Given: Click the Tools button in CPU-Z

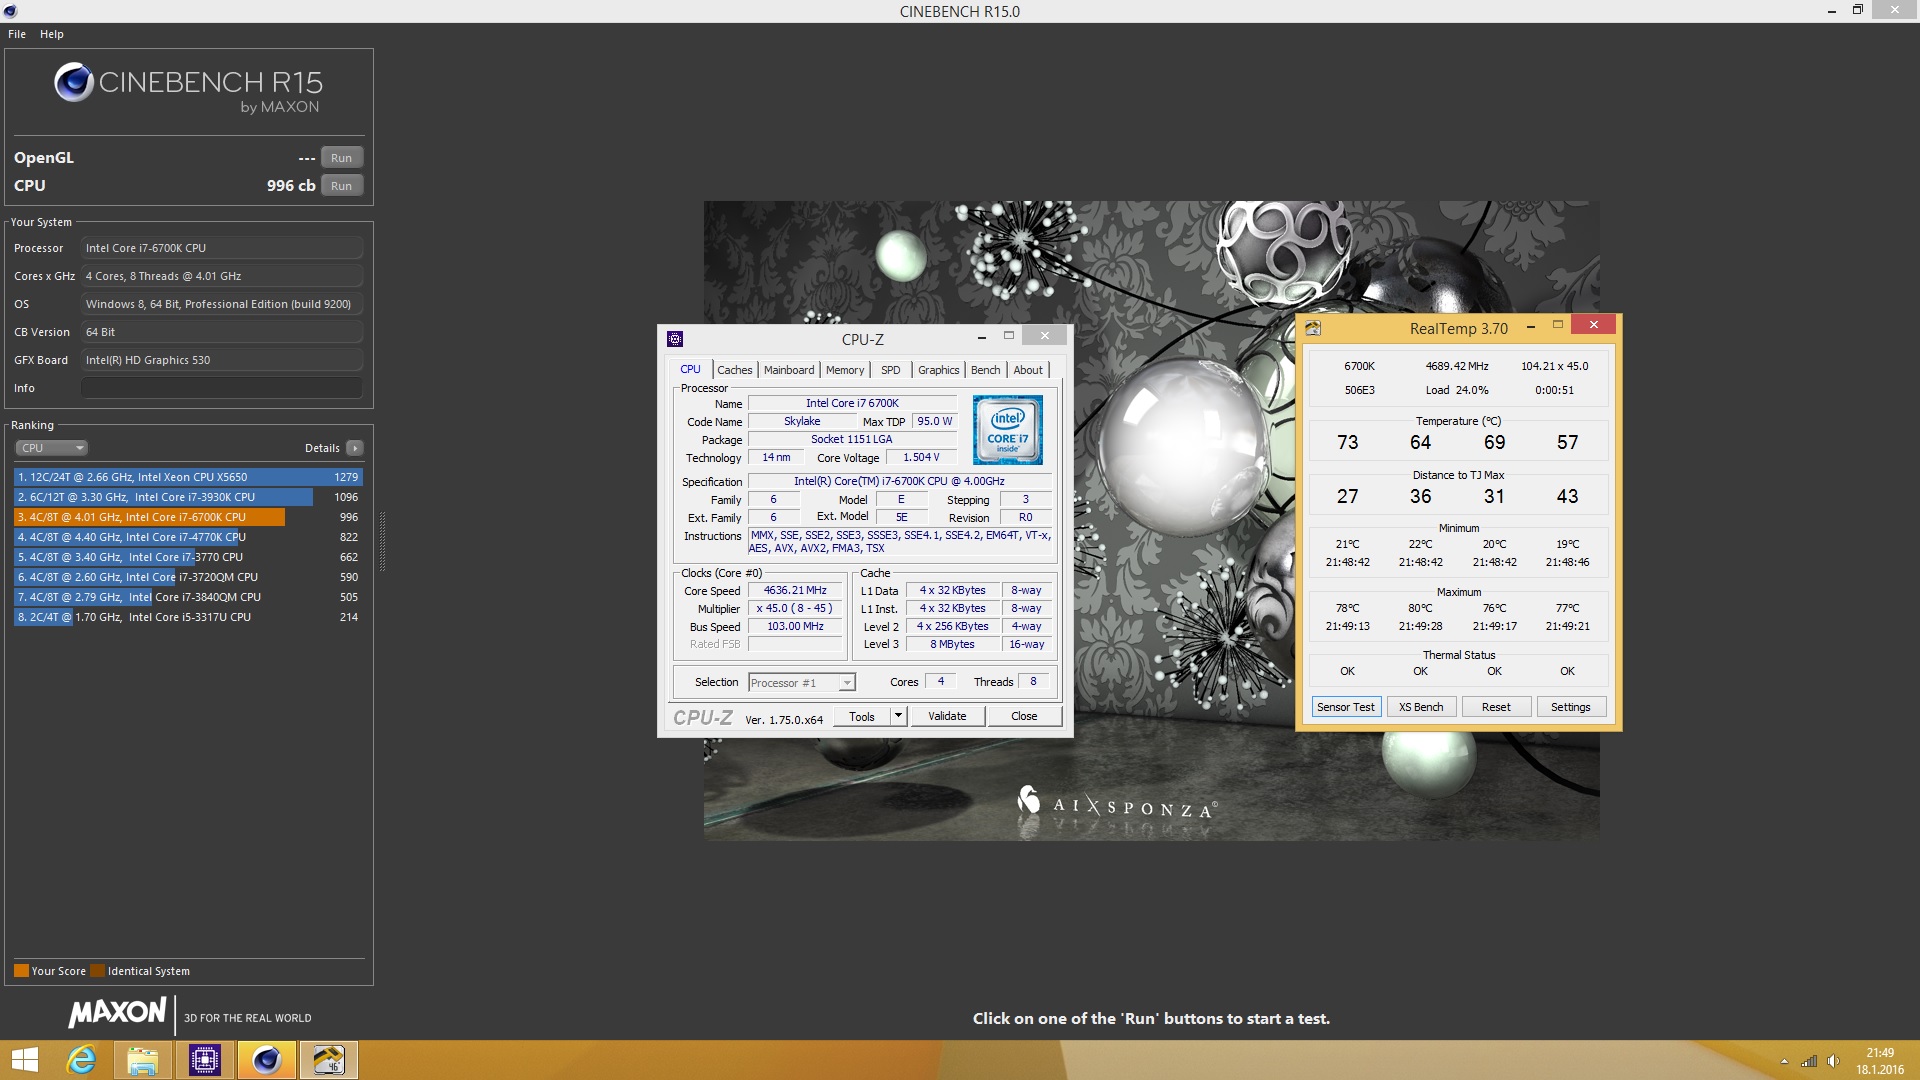Looking at the screenshot, I should (x=862, y=716).
